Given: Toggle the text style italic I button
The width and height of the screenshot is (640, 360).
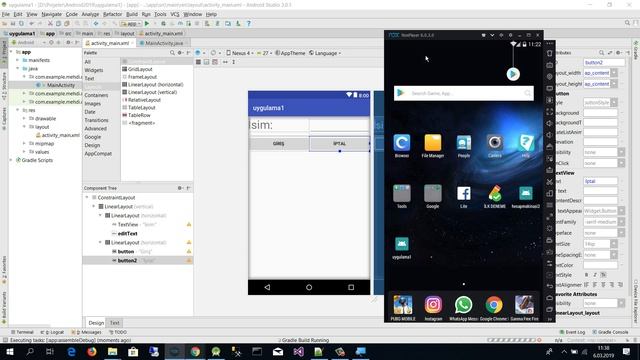Looking at the screenshot, I should tap(595, 275).
